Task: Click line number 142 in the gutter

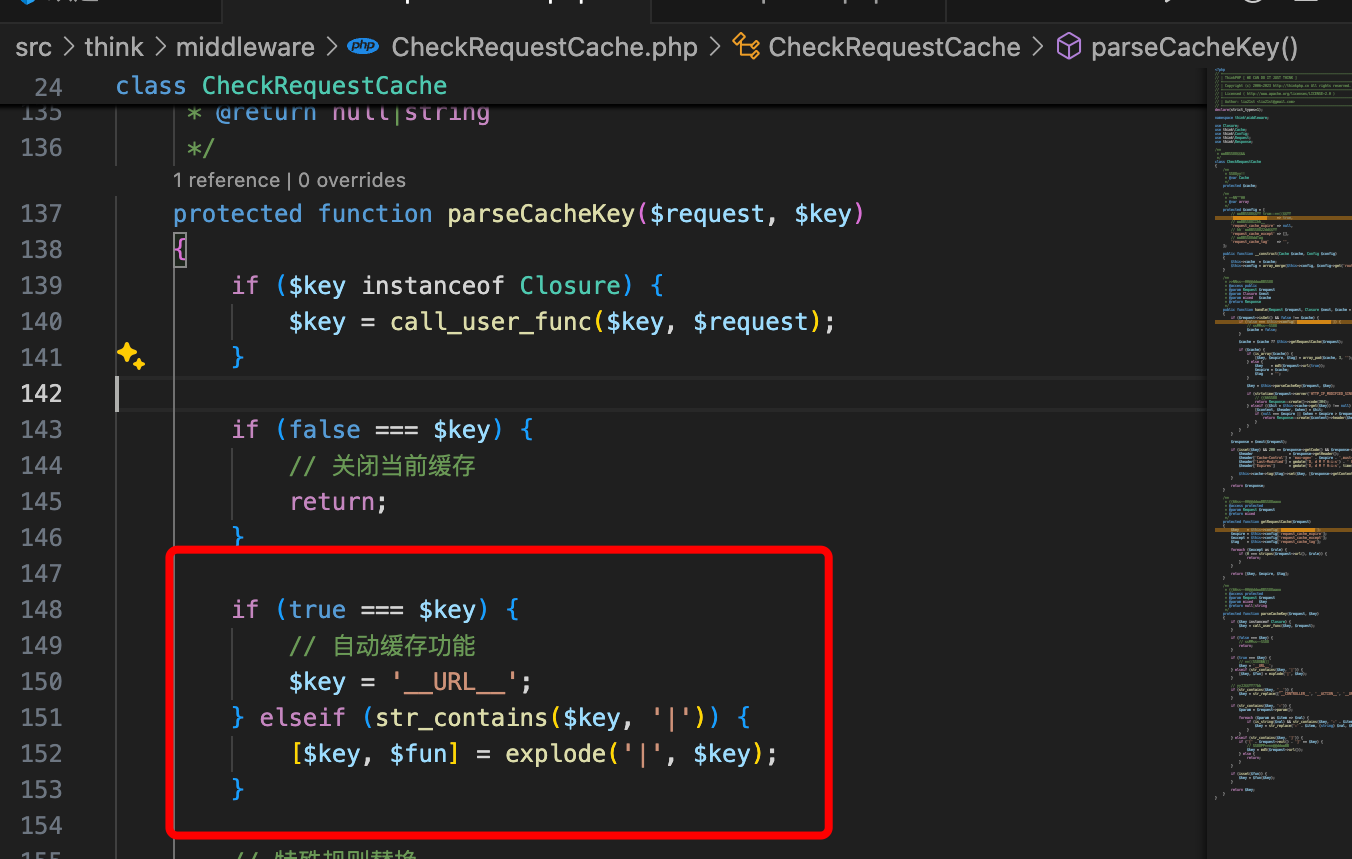Action: click(41, 393)
